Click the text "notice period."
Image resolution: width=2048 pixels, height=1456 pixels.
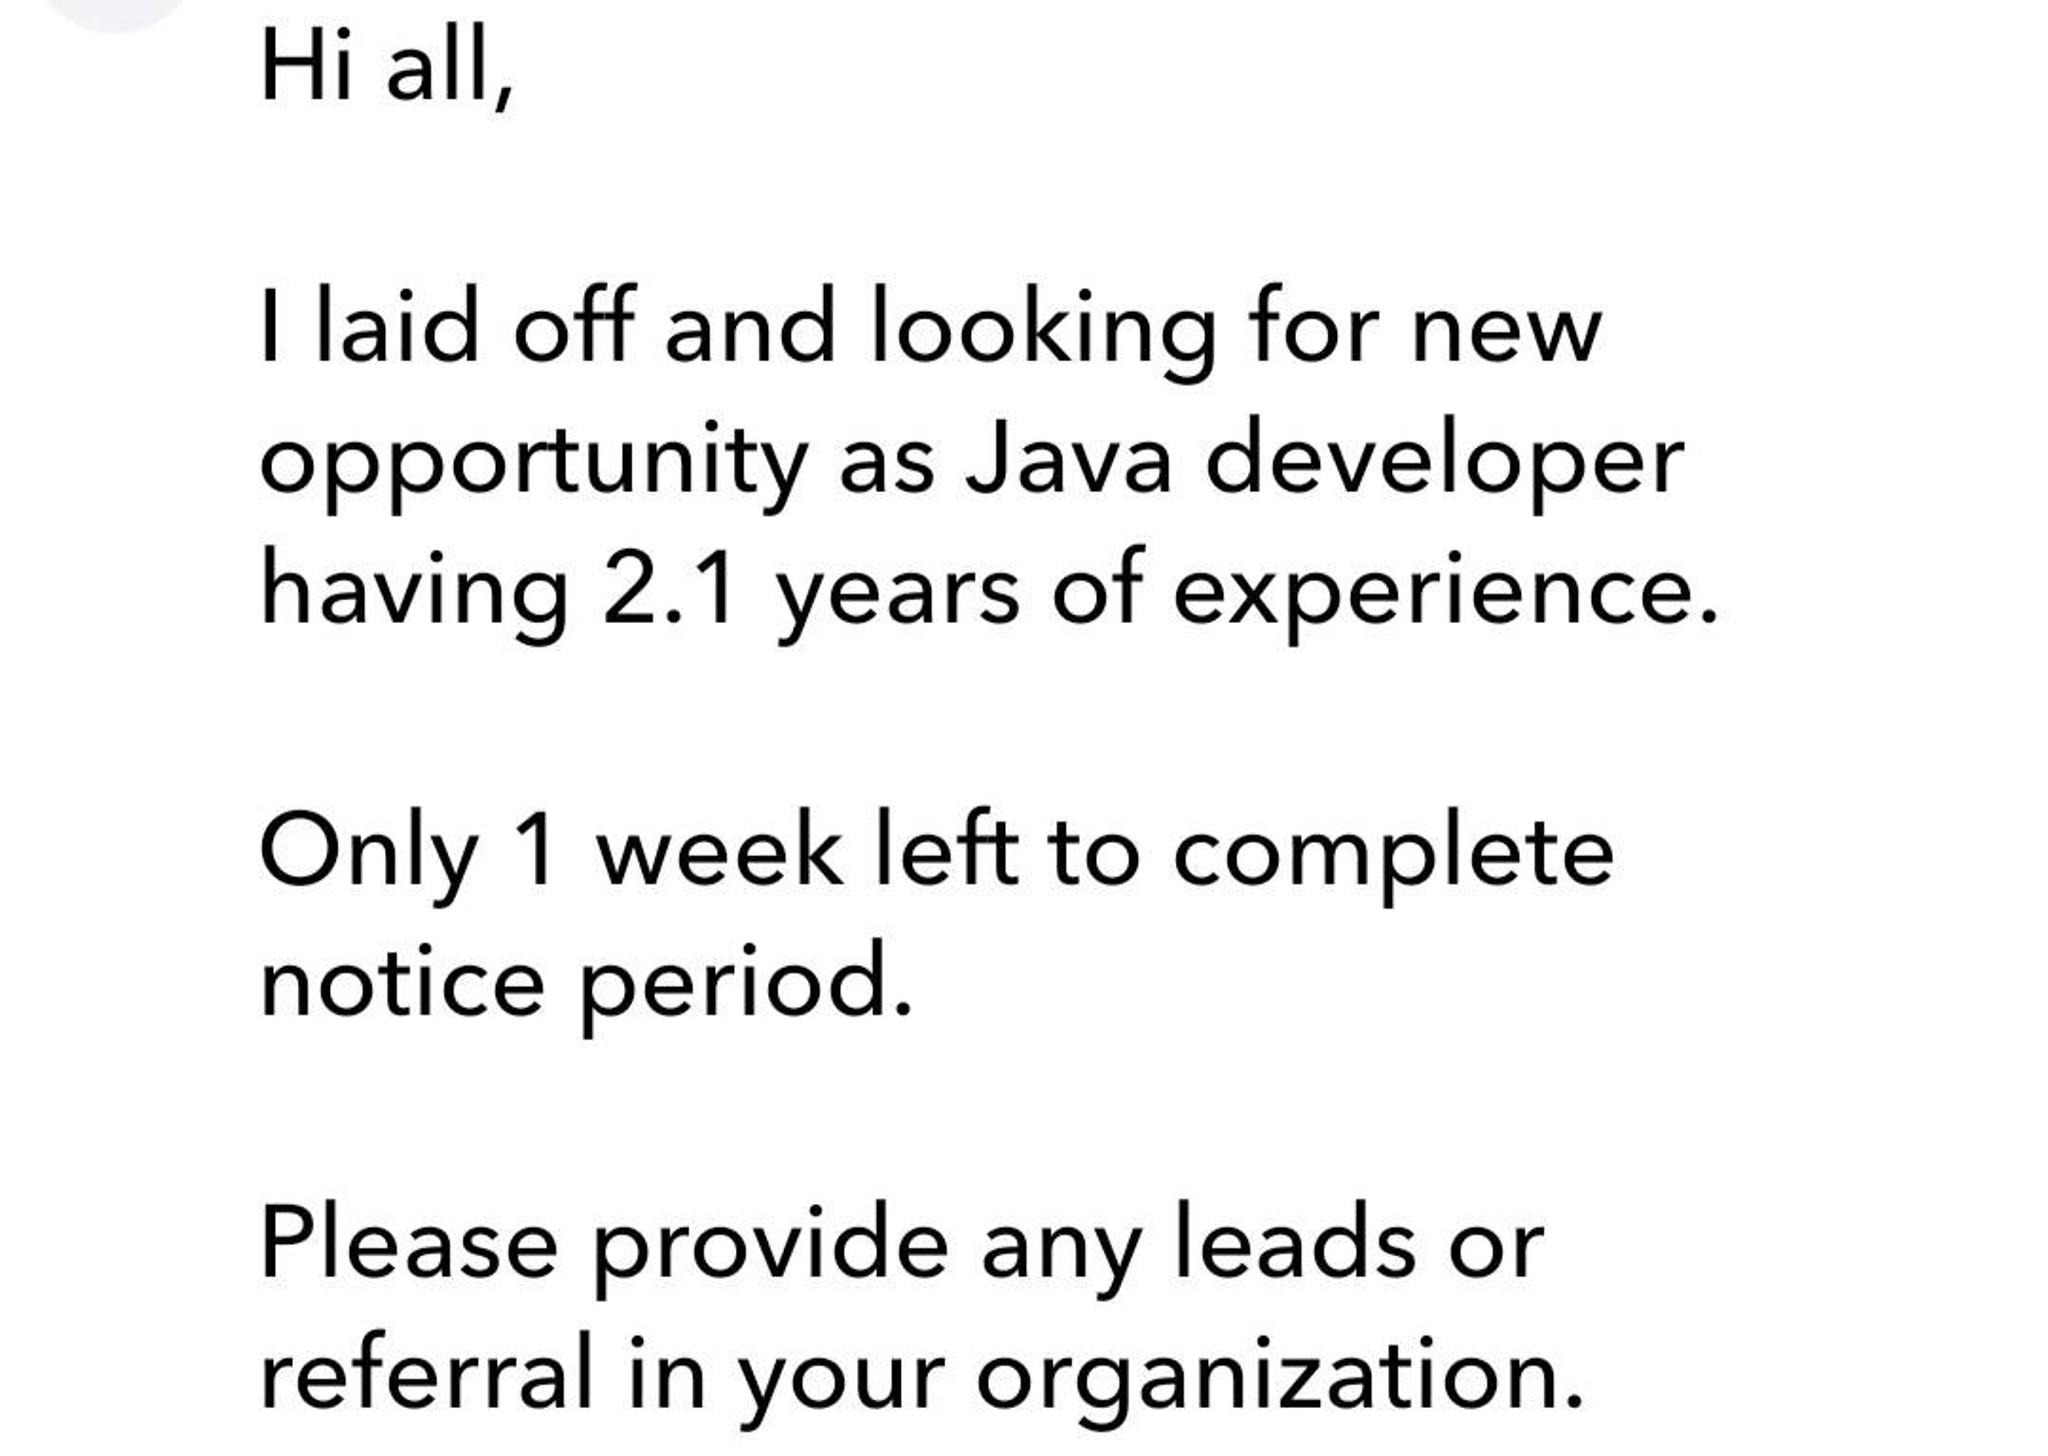pos(586,984)
